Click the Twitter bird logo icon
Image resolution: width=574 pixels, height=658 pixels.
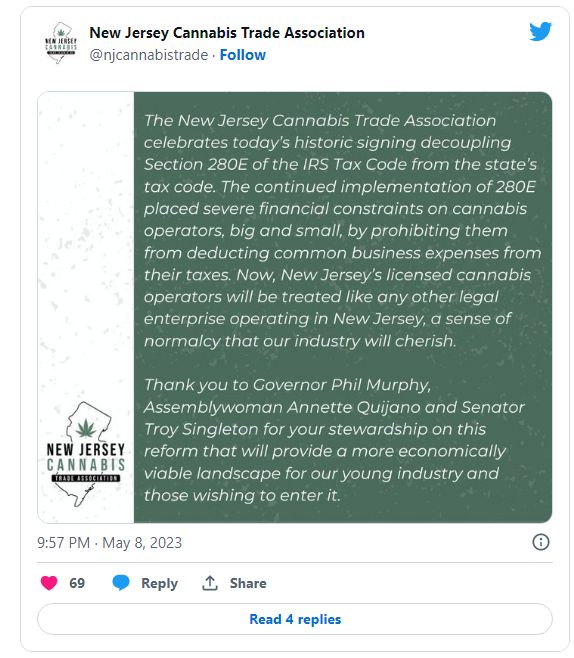540,31
